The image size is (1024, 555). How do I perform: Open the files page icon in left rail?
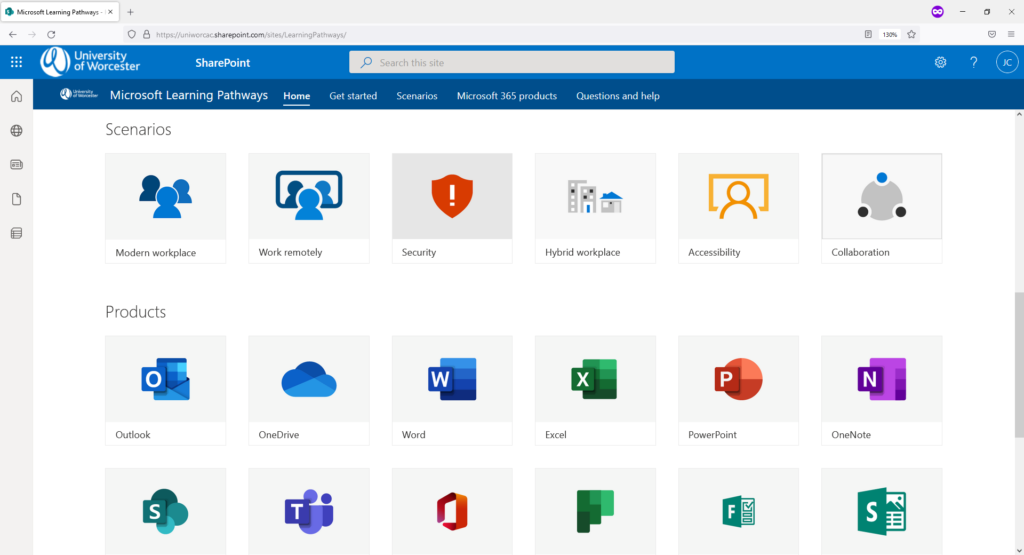coord(16,199)
